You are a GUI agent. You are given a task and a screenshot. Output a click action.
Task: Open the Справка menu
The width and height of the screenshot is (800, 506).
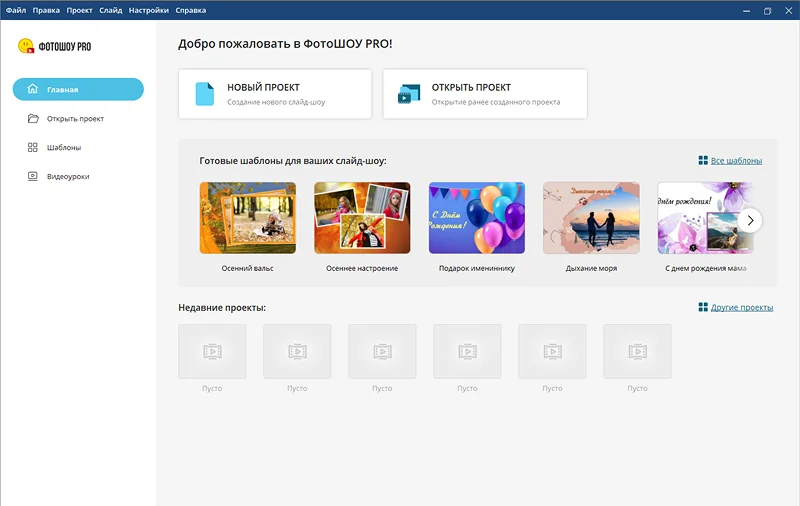click(191, 10)
